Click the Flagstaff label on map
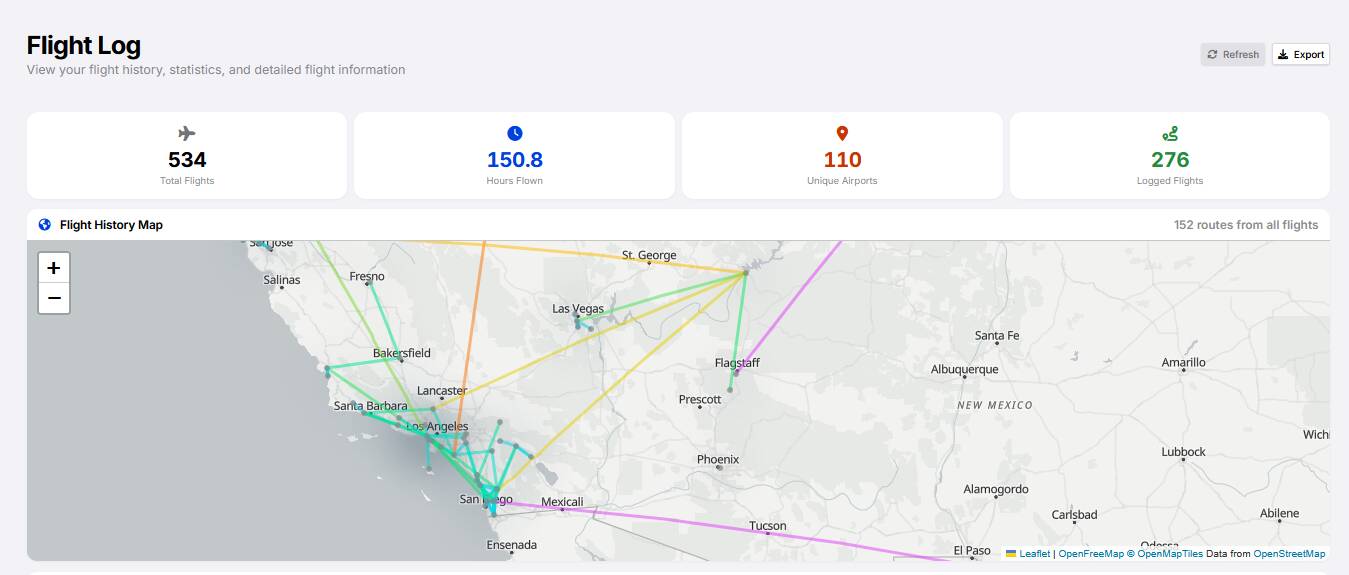This screenshot has height=575, width=1349. (738, 362)
